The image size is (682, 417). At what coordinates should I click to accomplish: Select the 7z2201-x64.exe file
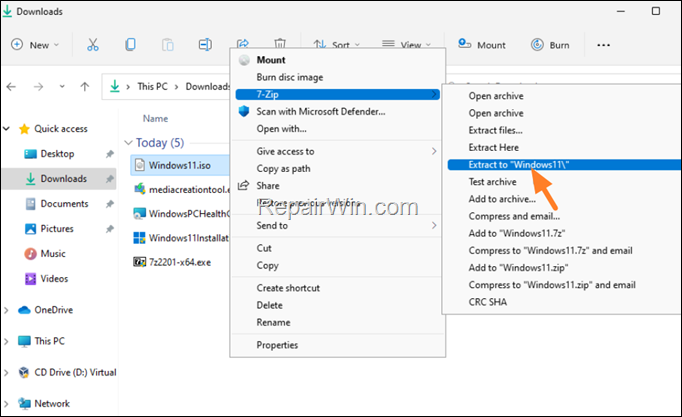[172, 262]
